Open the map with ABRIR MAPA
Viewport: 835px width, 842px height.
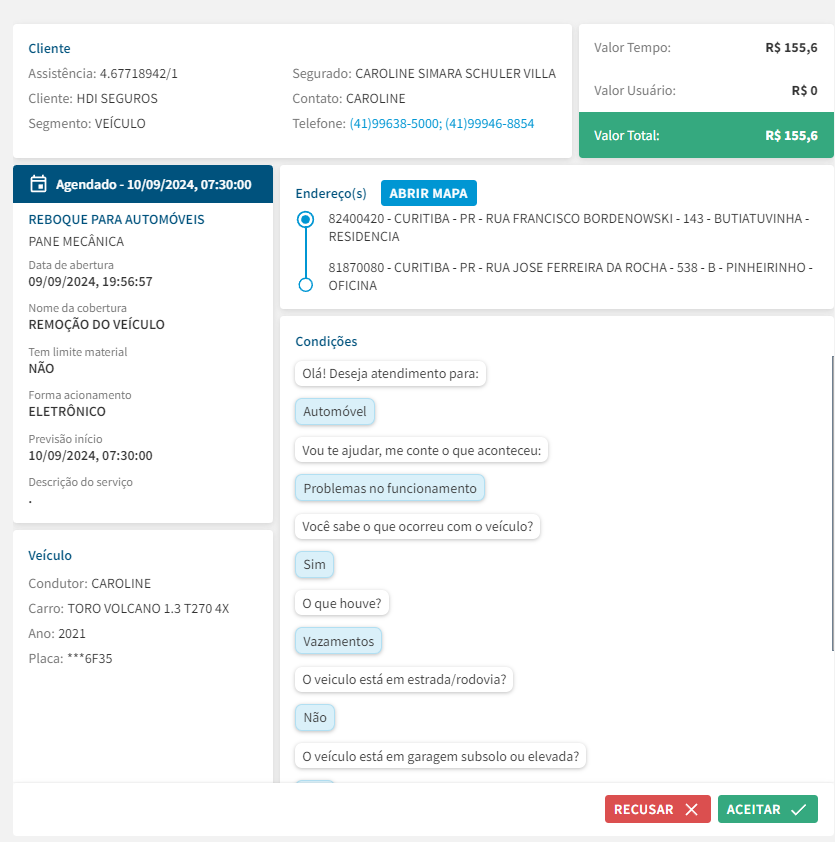[429, 193]
